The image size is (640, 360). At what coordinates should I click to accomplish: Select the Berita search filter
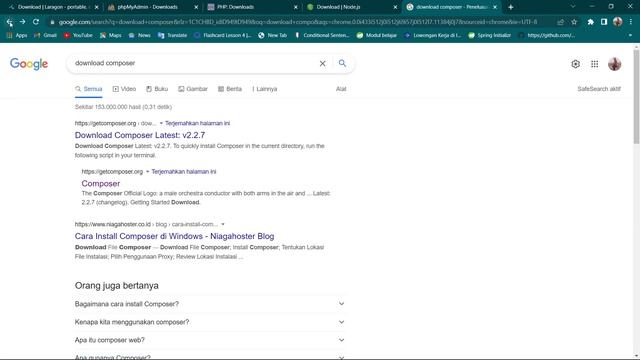coord(230,89)
